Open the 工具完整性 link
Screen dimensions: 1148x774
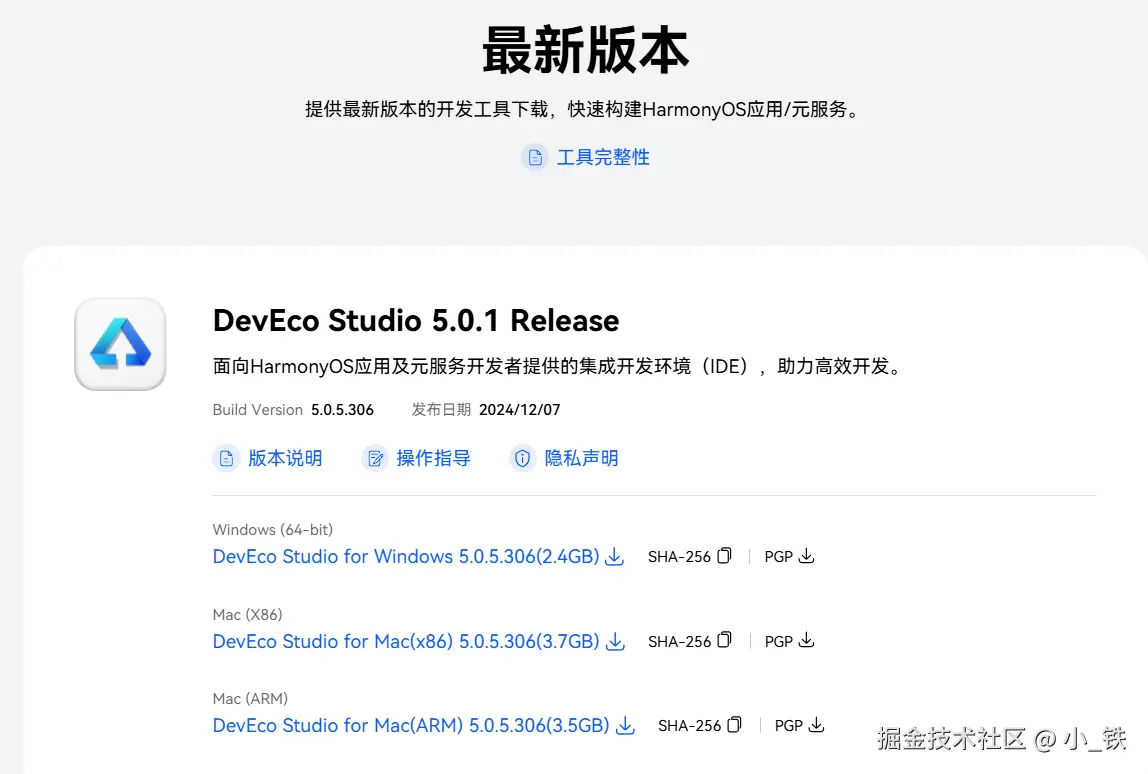point(603,157)
